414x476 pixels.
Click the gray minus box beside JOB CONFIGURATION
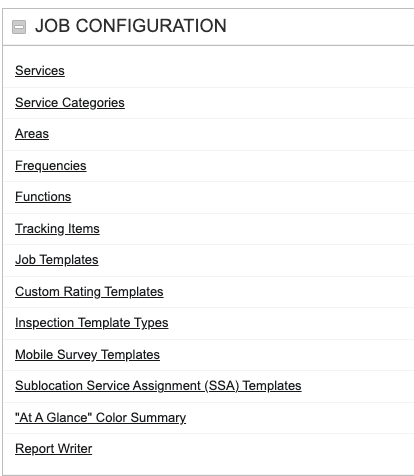(19, 27)
